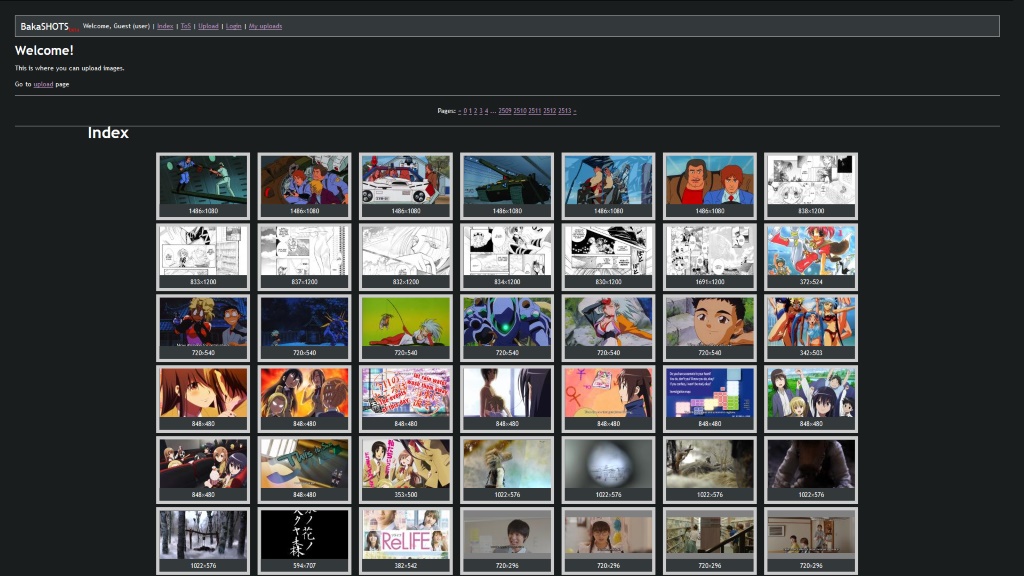Open the Upload link in header bar
This screenshot has height=576, width=1024.
(208, 26)
